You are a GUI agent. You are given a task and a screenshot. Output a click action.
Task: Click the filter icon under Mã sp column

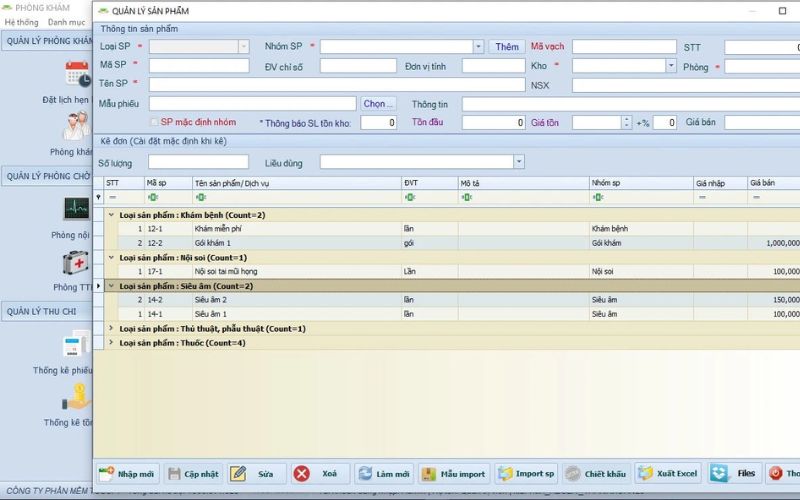coord(153,197)
